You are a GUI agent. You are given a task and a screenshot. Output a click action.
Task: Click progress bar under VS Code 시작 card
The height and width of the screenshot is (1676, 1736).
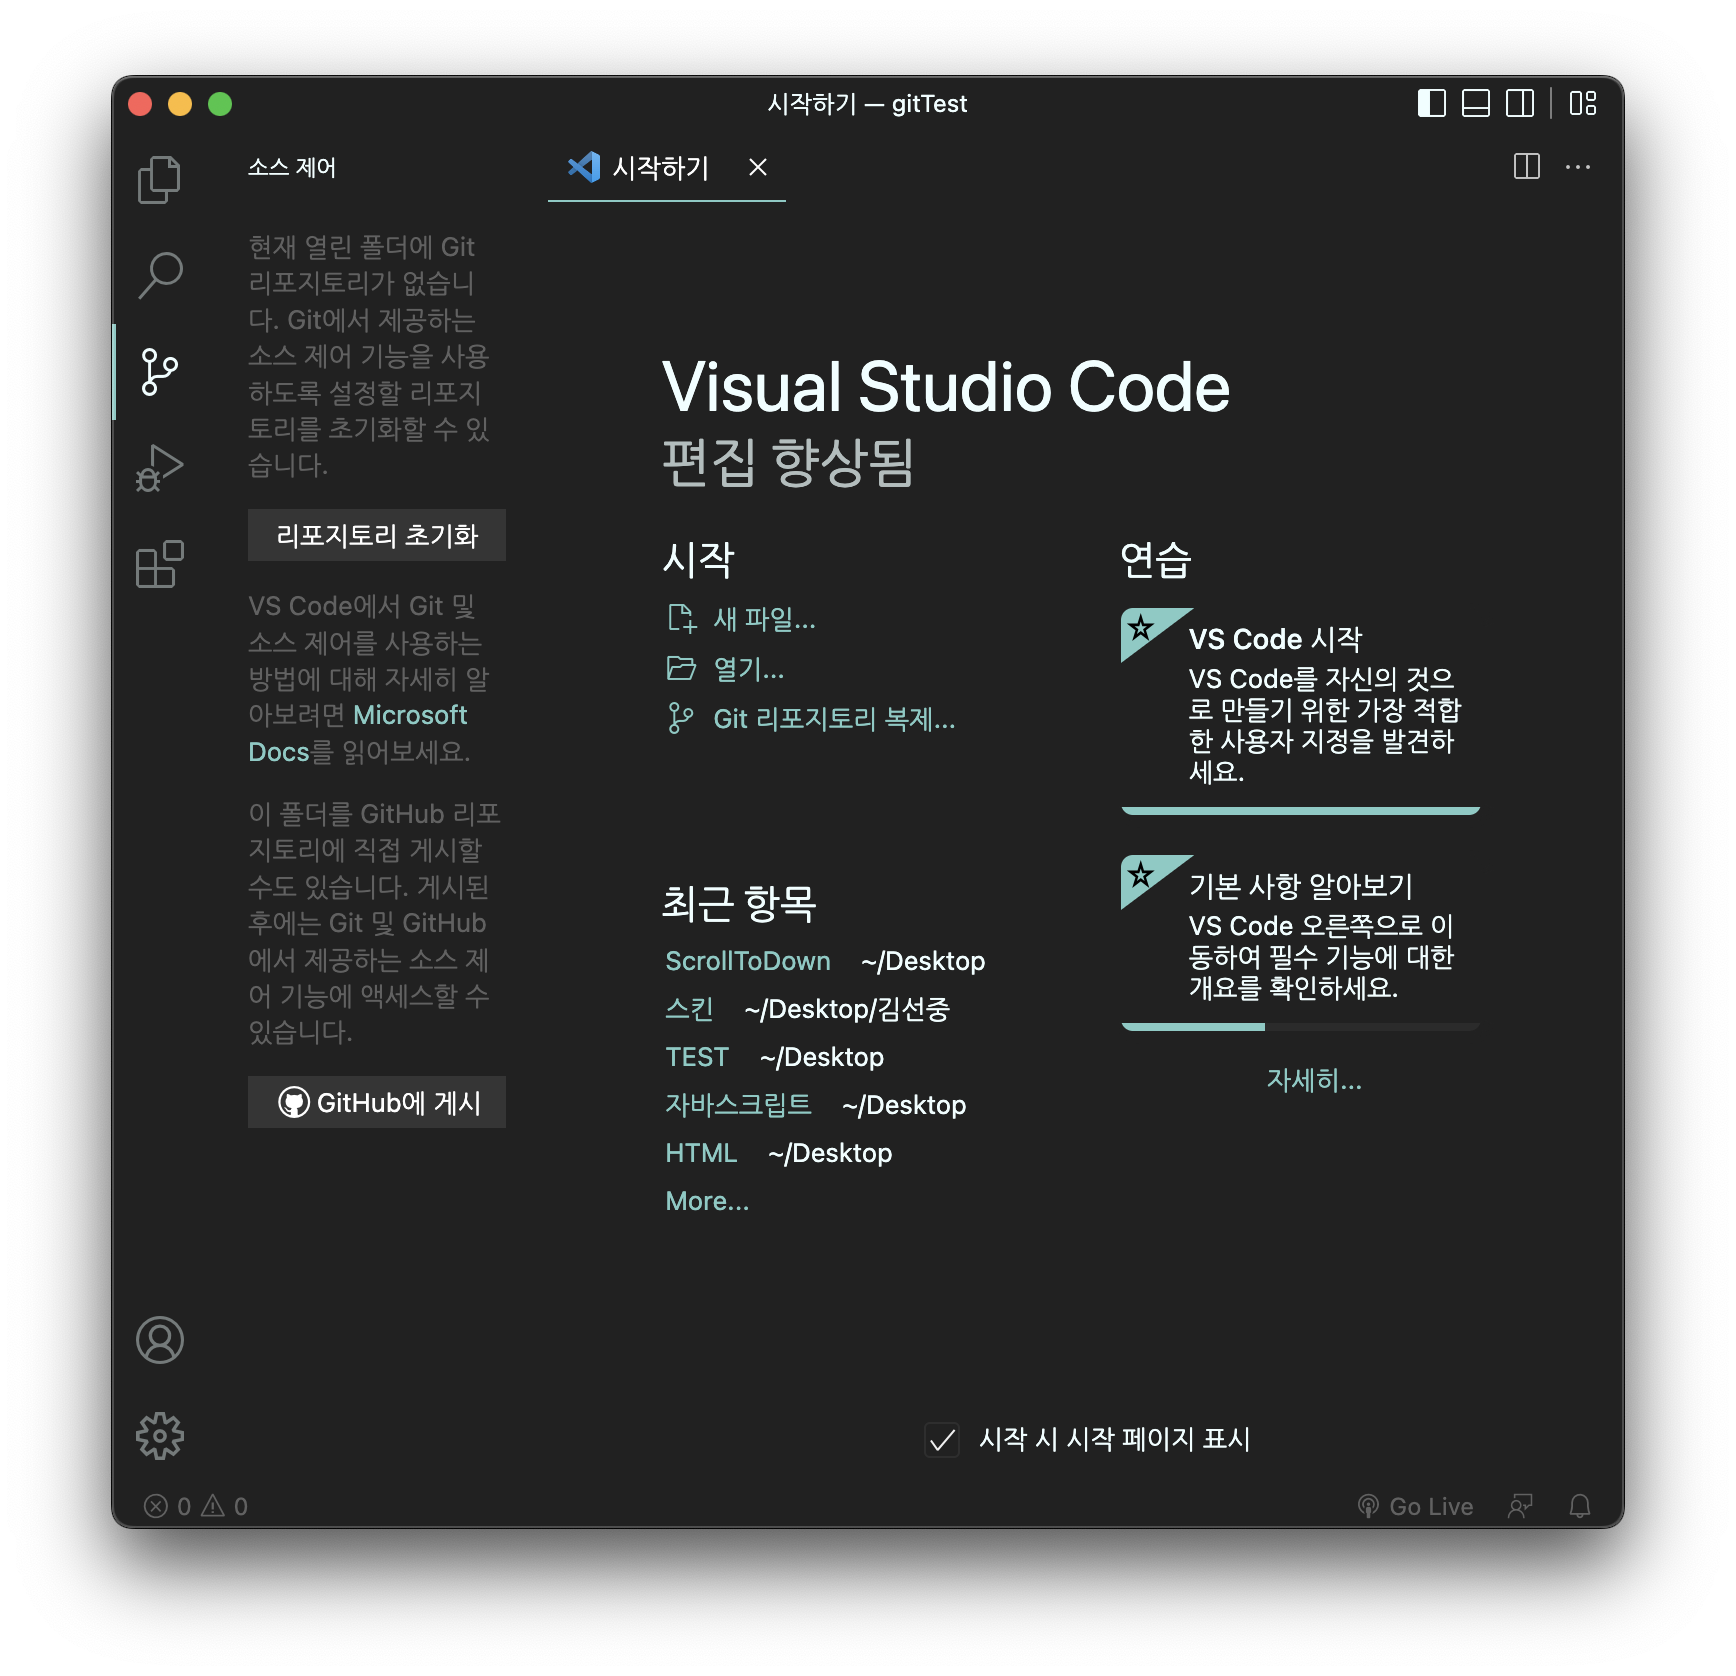coord(1300,811)
